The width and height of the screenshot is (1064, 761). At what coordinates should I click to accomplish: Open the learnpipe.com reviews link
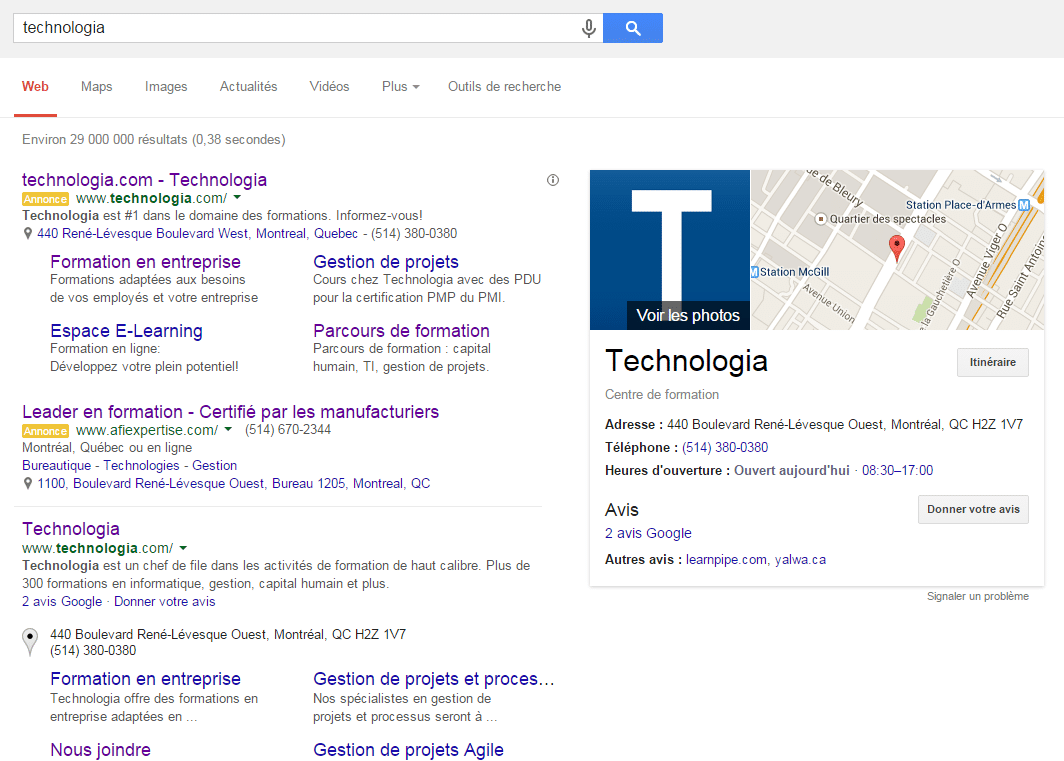(726, 560)
